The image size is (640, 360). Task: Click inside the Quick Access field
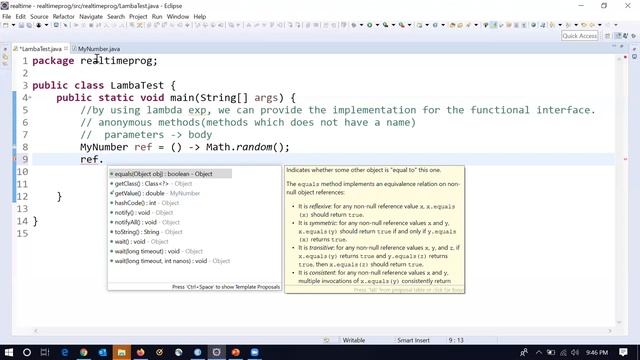(580, 36)
